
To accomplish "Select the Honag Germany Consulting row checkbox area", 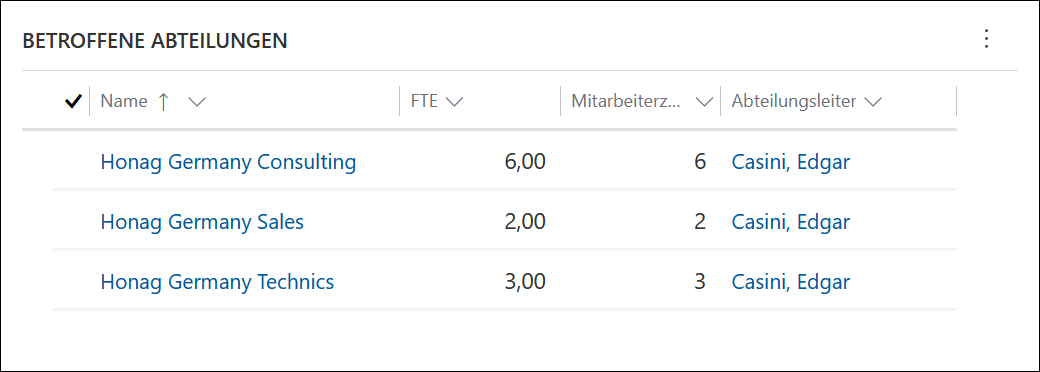I will click(x=73, y=162).
